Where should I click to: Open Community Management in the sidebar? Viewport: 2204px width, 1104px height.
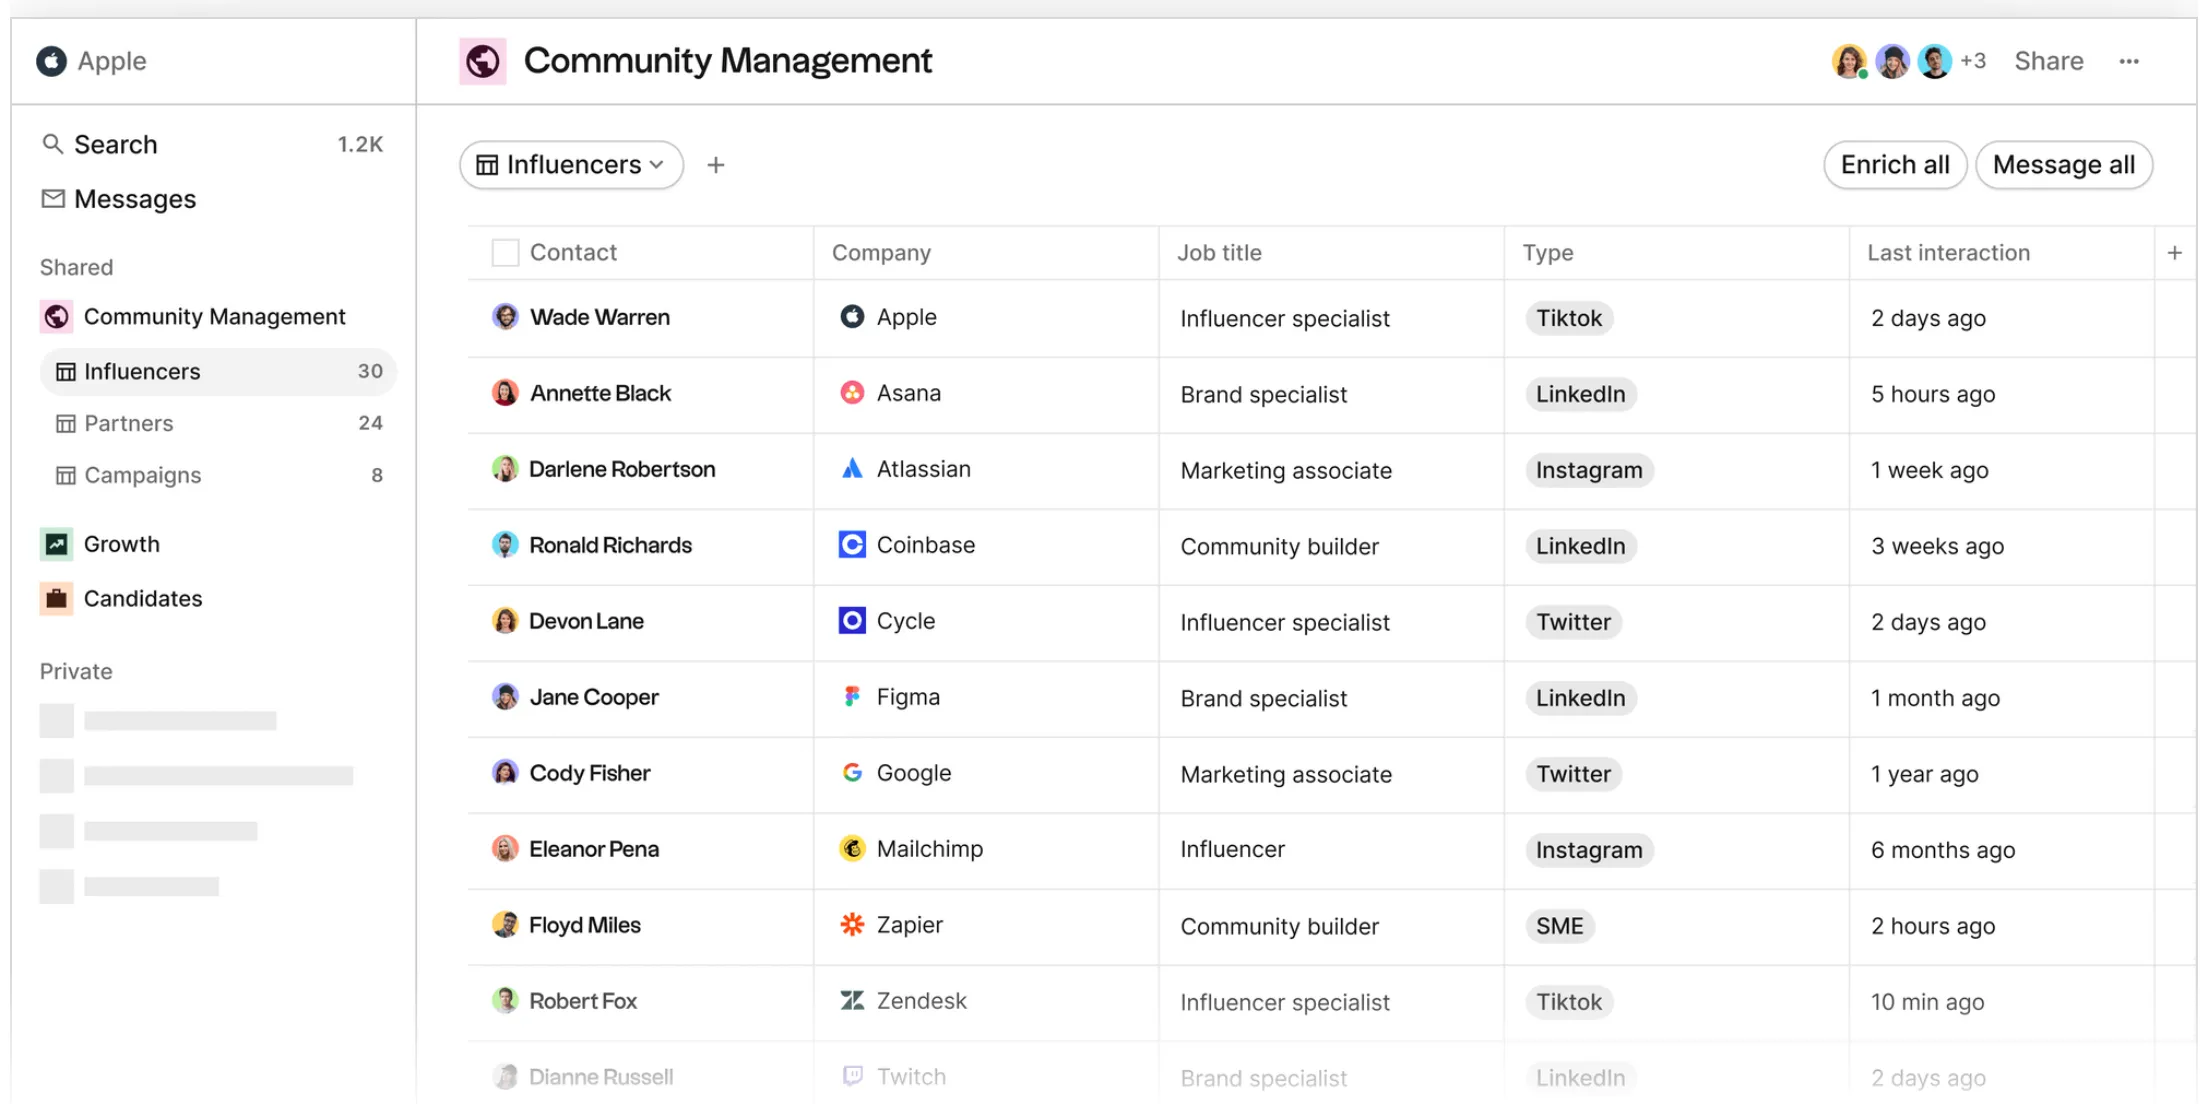click(x=214, y=317)
